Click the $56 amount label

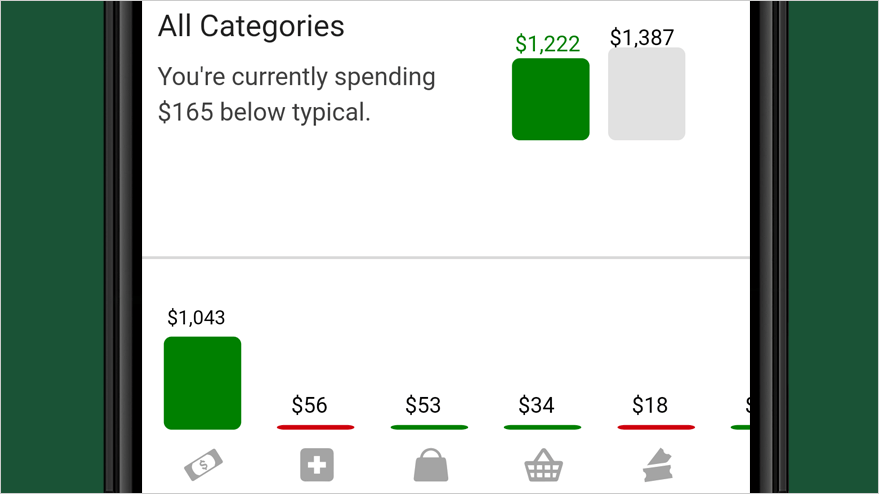point(309,405)
